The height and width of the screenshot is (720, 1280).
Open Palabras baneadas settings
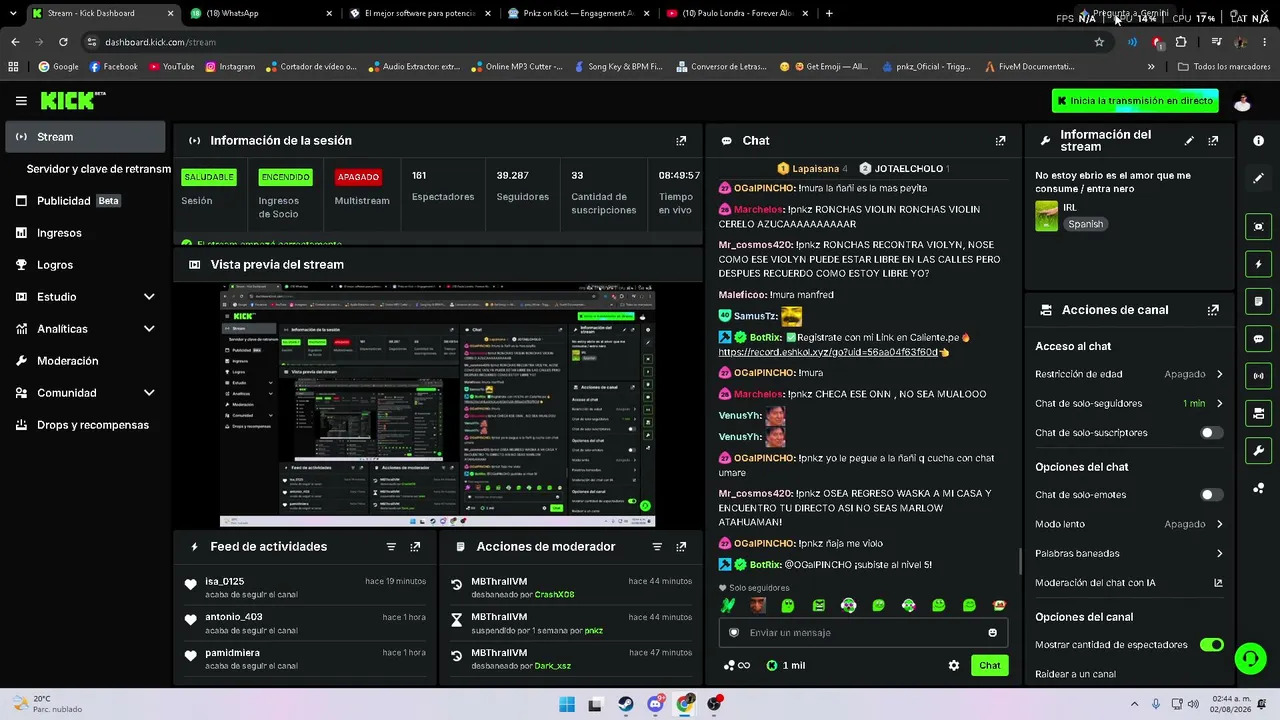pos(1129,553)
